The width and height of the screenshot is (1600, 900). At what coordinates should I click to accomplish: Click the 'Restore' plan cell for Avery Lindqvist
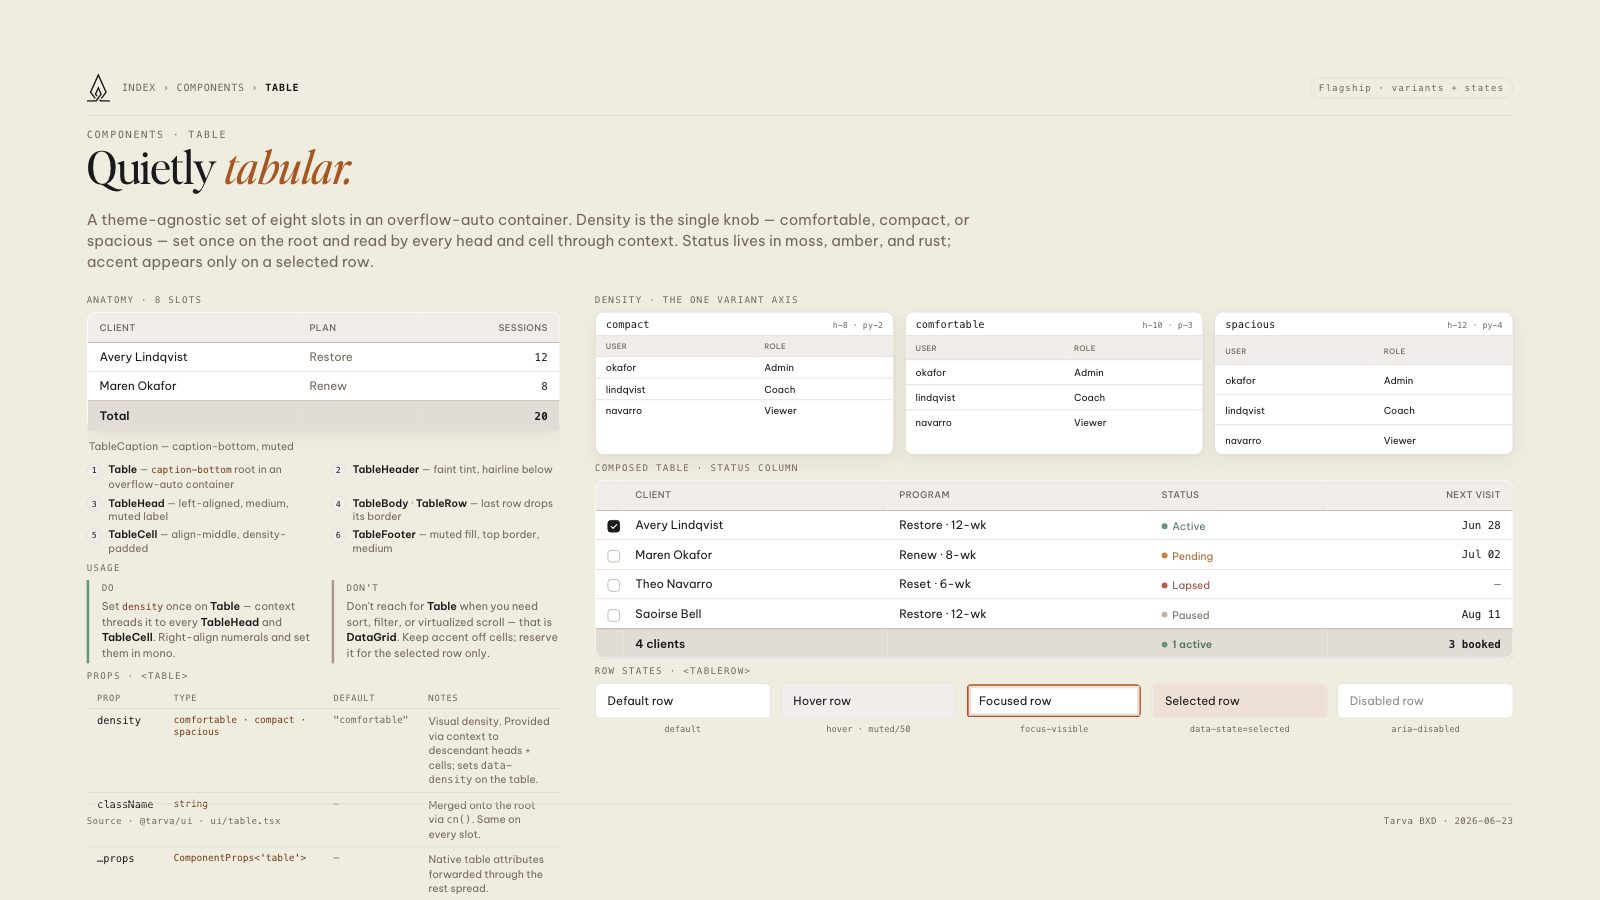(x=331, y=357)
